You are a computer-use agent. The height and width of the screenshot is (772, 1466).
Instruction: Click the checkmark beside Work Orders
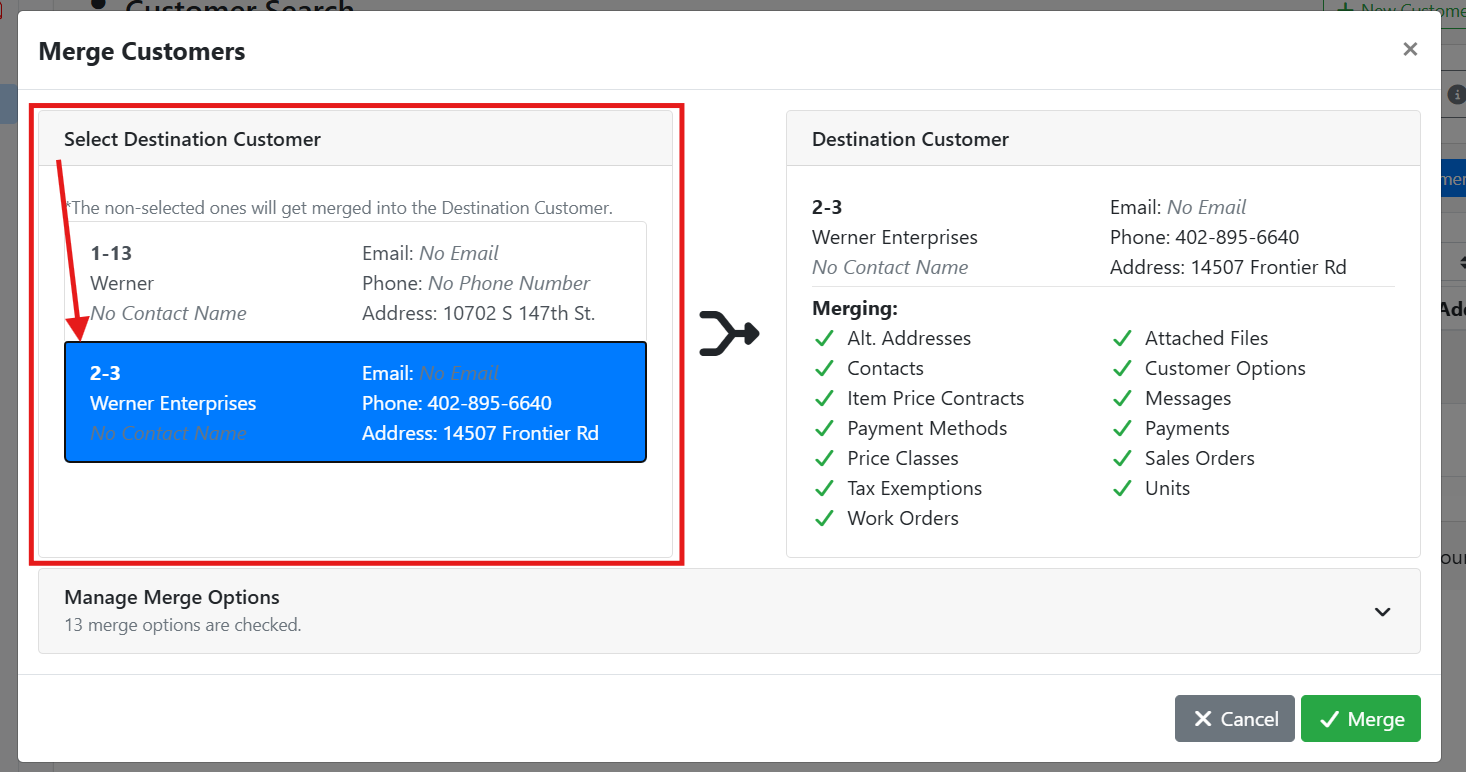click(x=824, y=519)
